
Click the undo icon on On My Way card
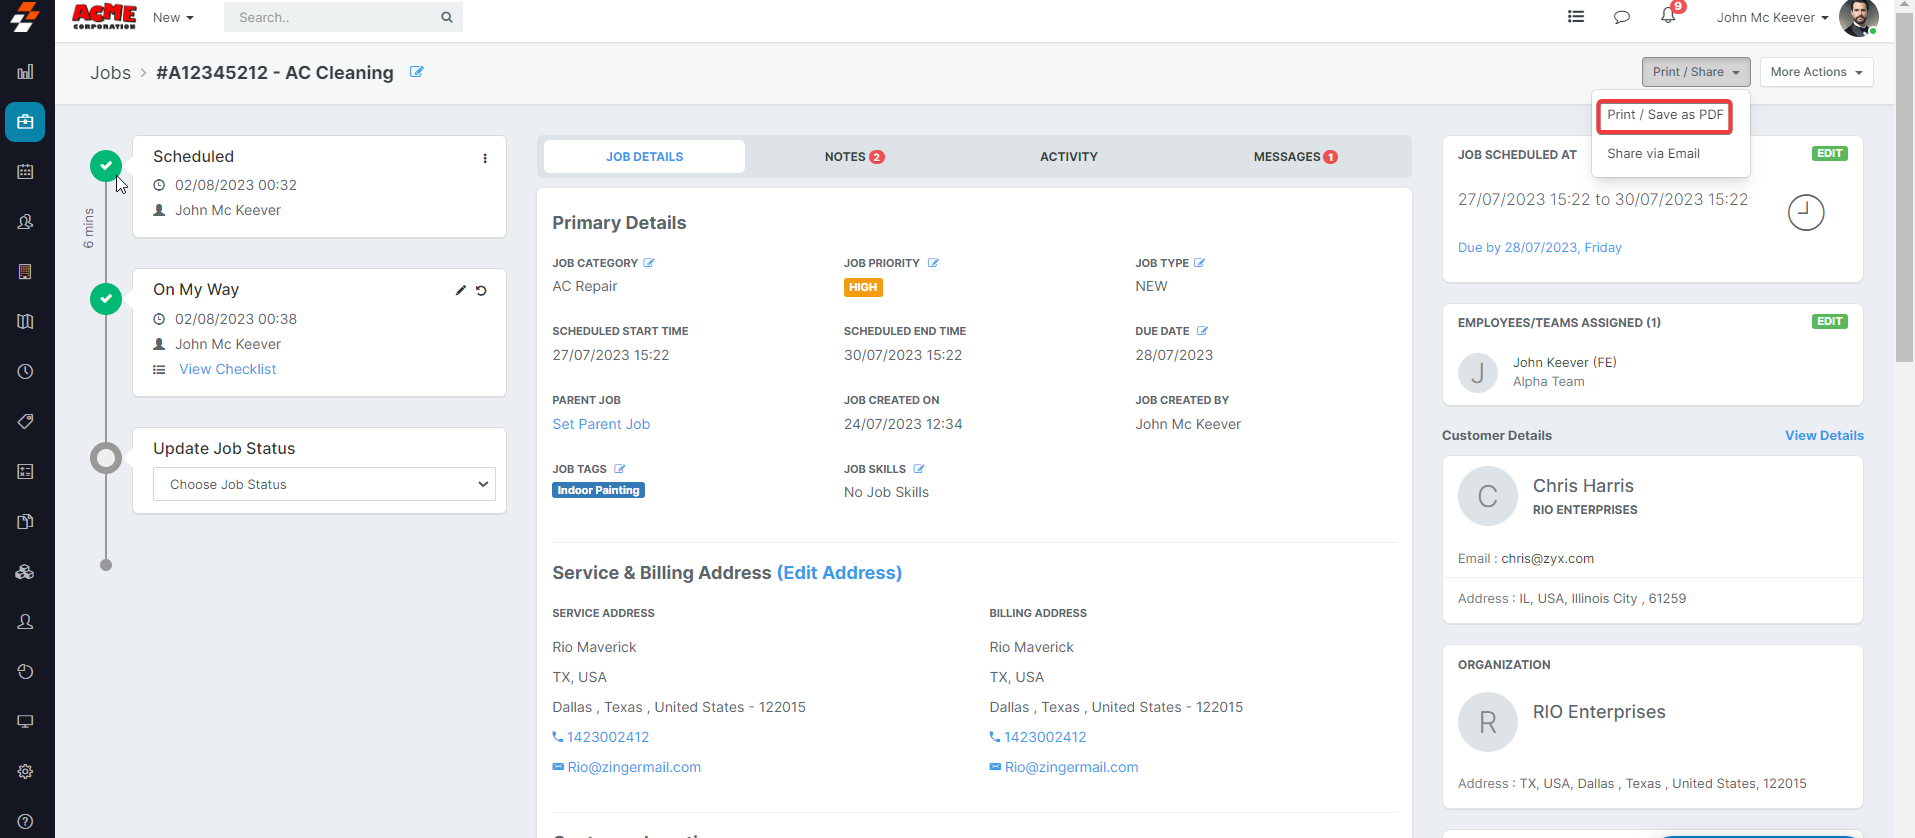[x=481, y=291]
